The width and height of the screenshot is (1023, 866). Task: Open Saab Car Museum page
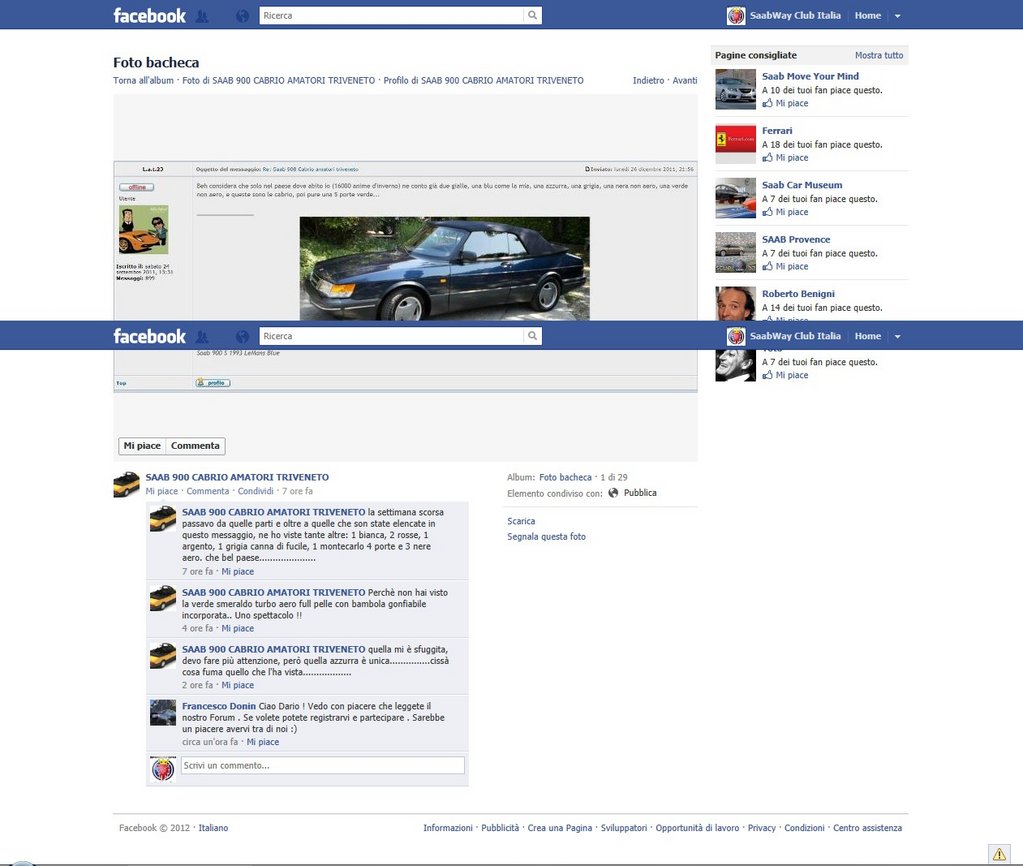pos(802,185)
